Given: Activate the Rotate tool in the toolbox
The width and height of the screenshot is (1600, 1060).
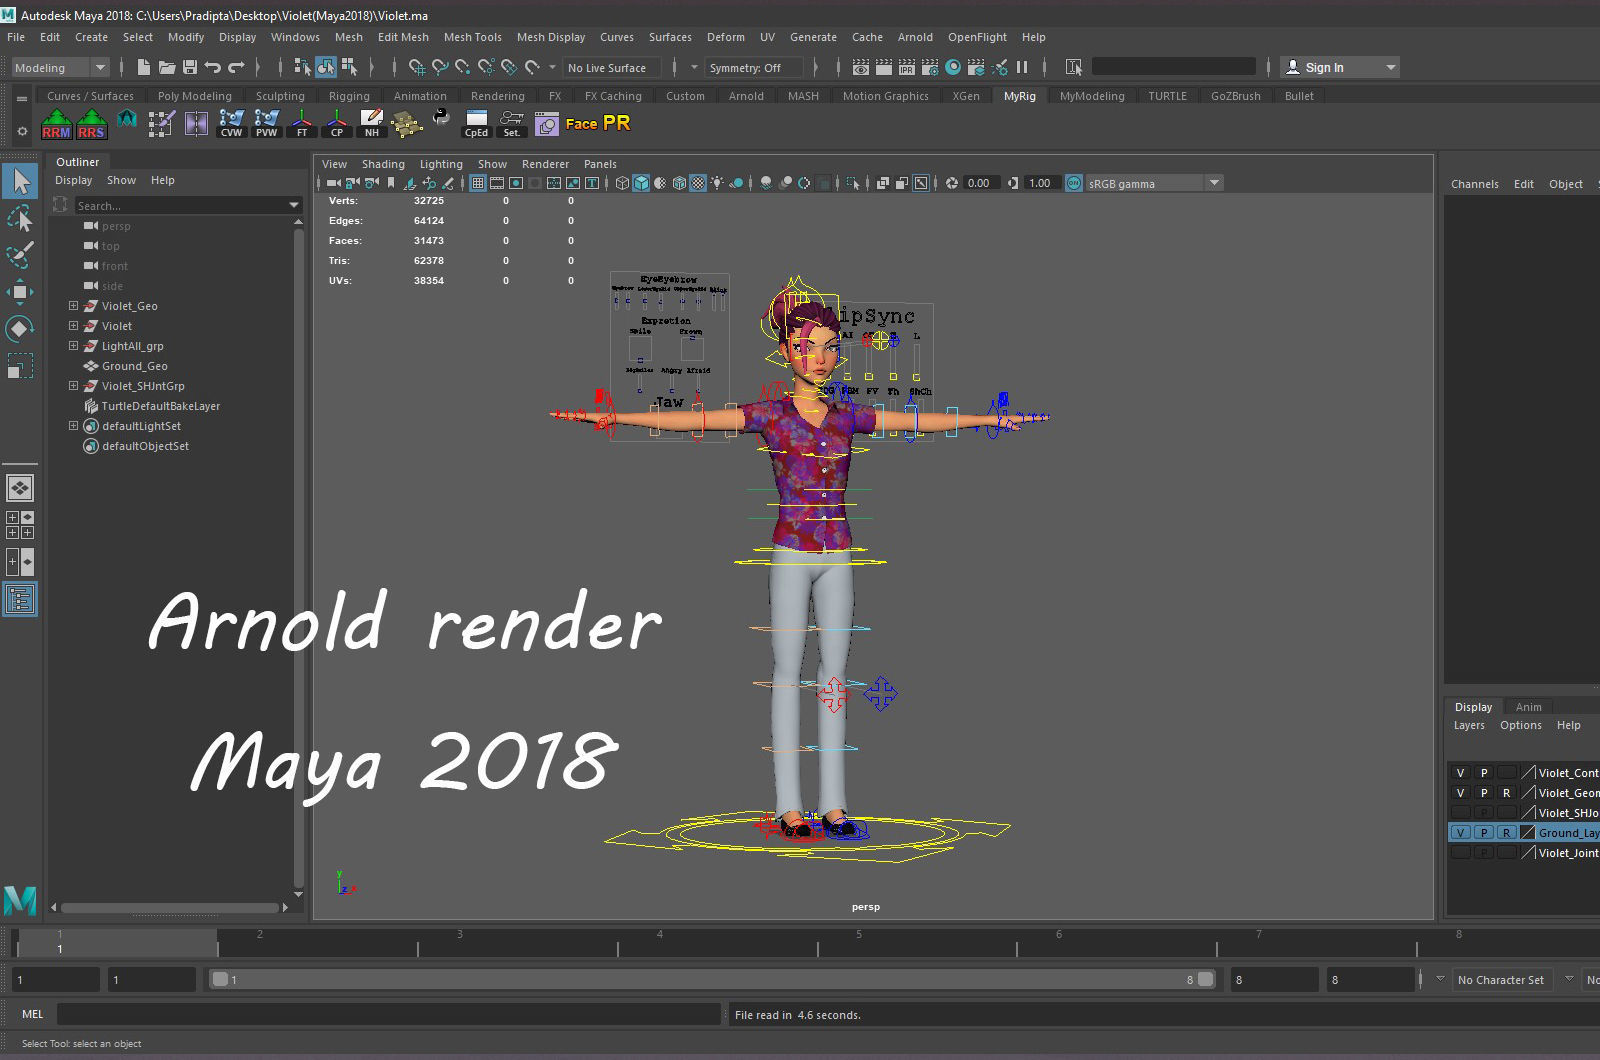Looking at the screenshot, I should (x=20, y=329).
